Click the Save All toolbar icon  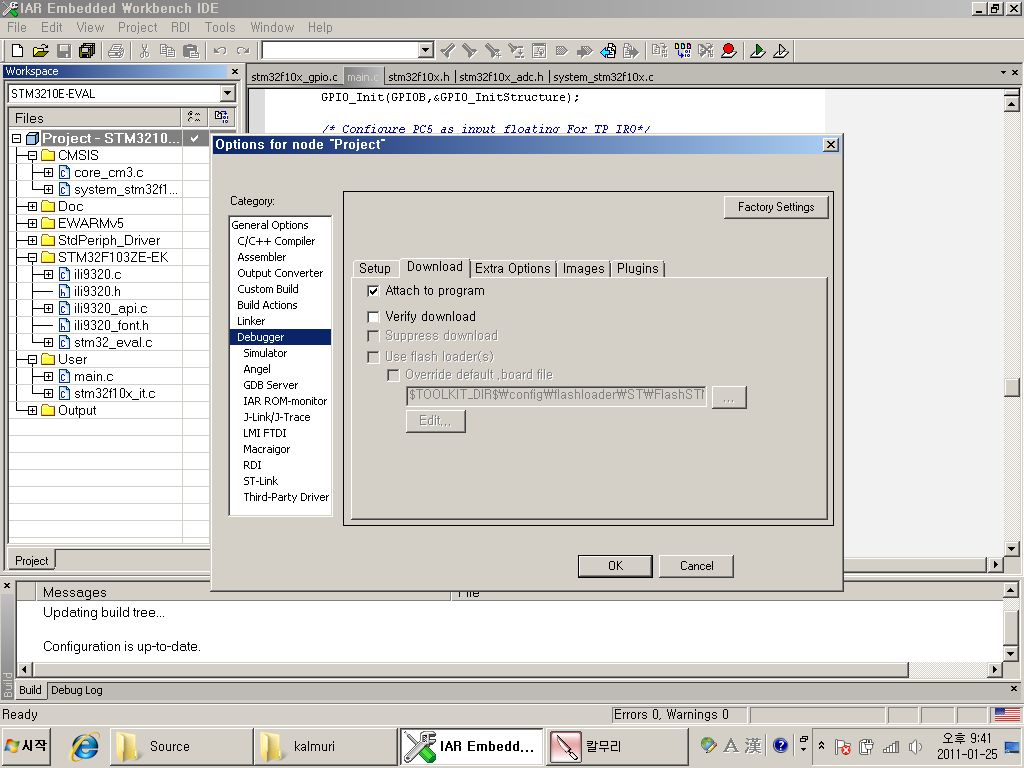coord(87,51)
